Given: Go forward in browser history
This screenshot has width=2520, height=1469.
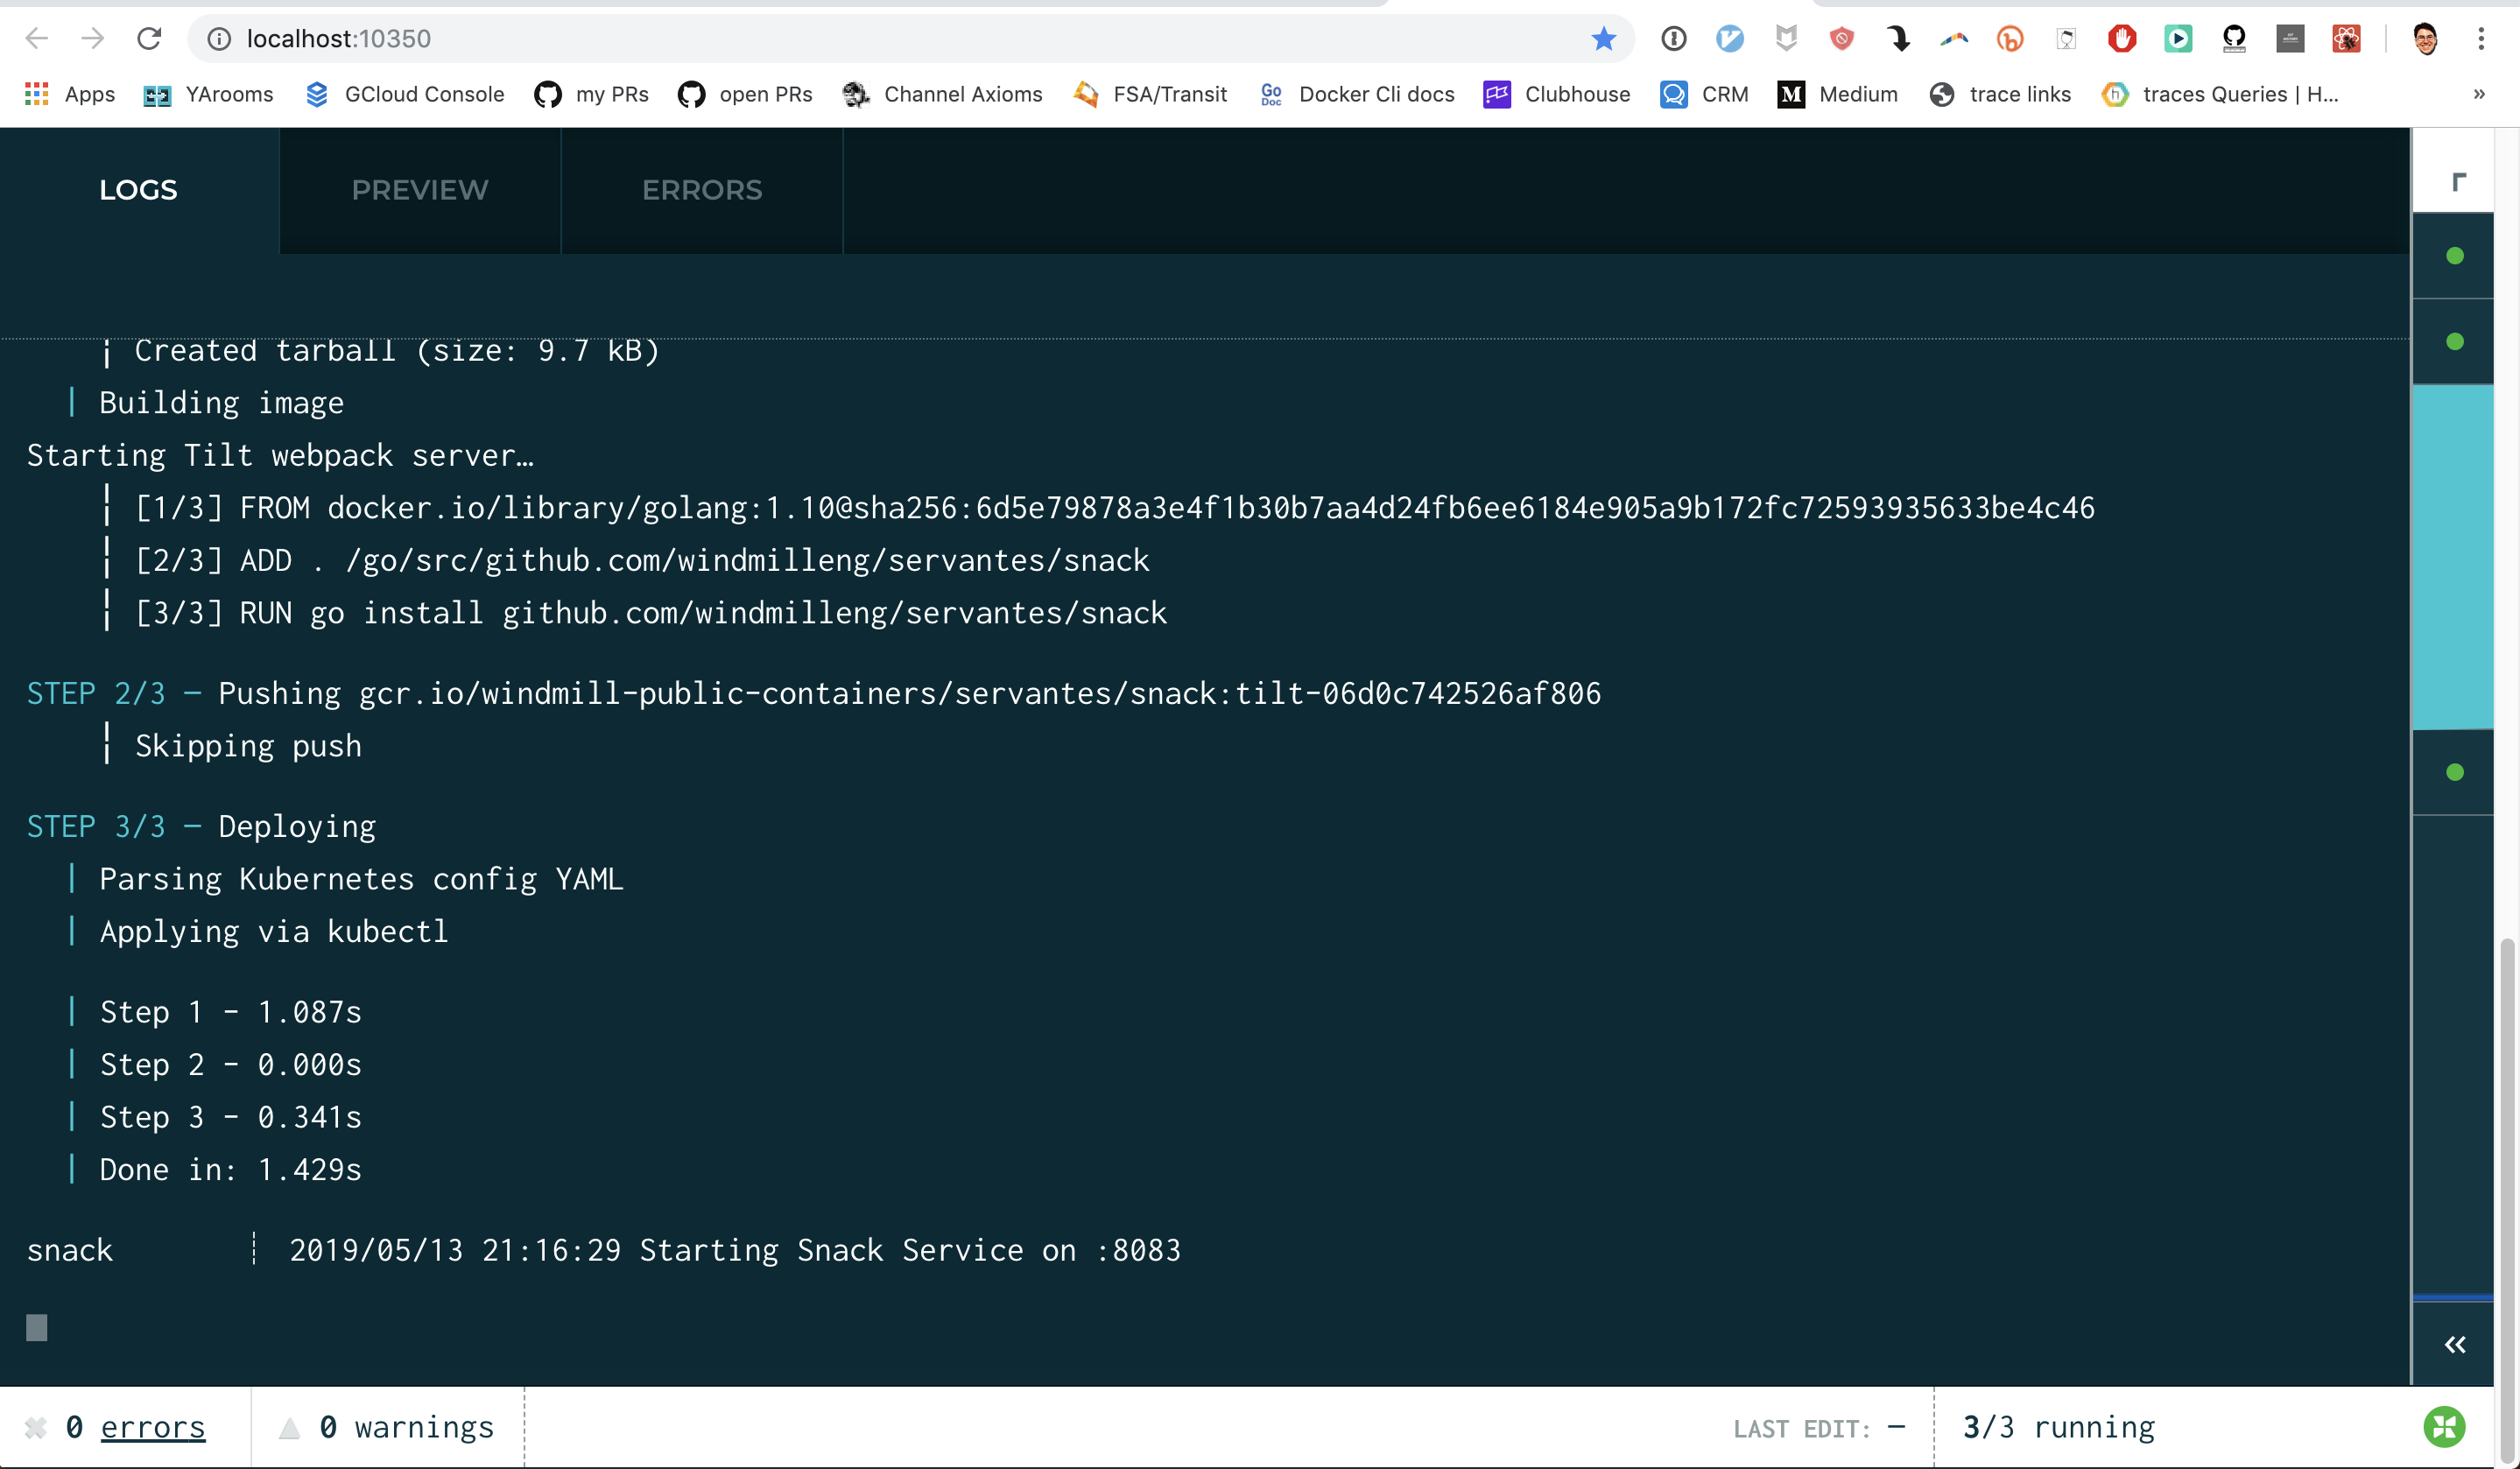Looking at the screenshot, I should (93, 38).
